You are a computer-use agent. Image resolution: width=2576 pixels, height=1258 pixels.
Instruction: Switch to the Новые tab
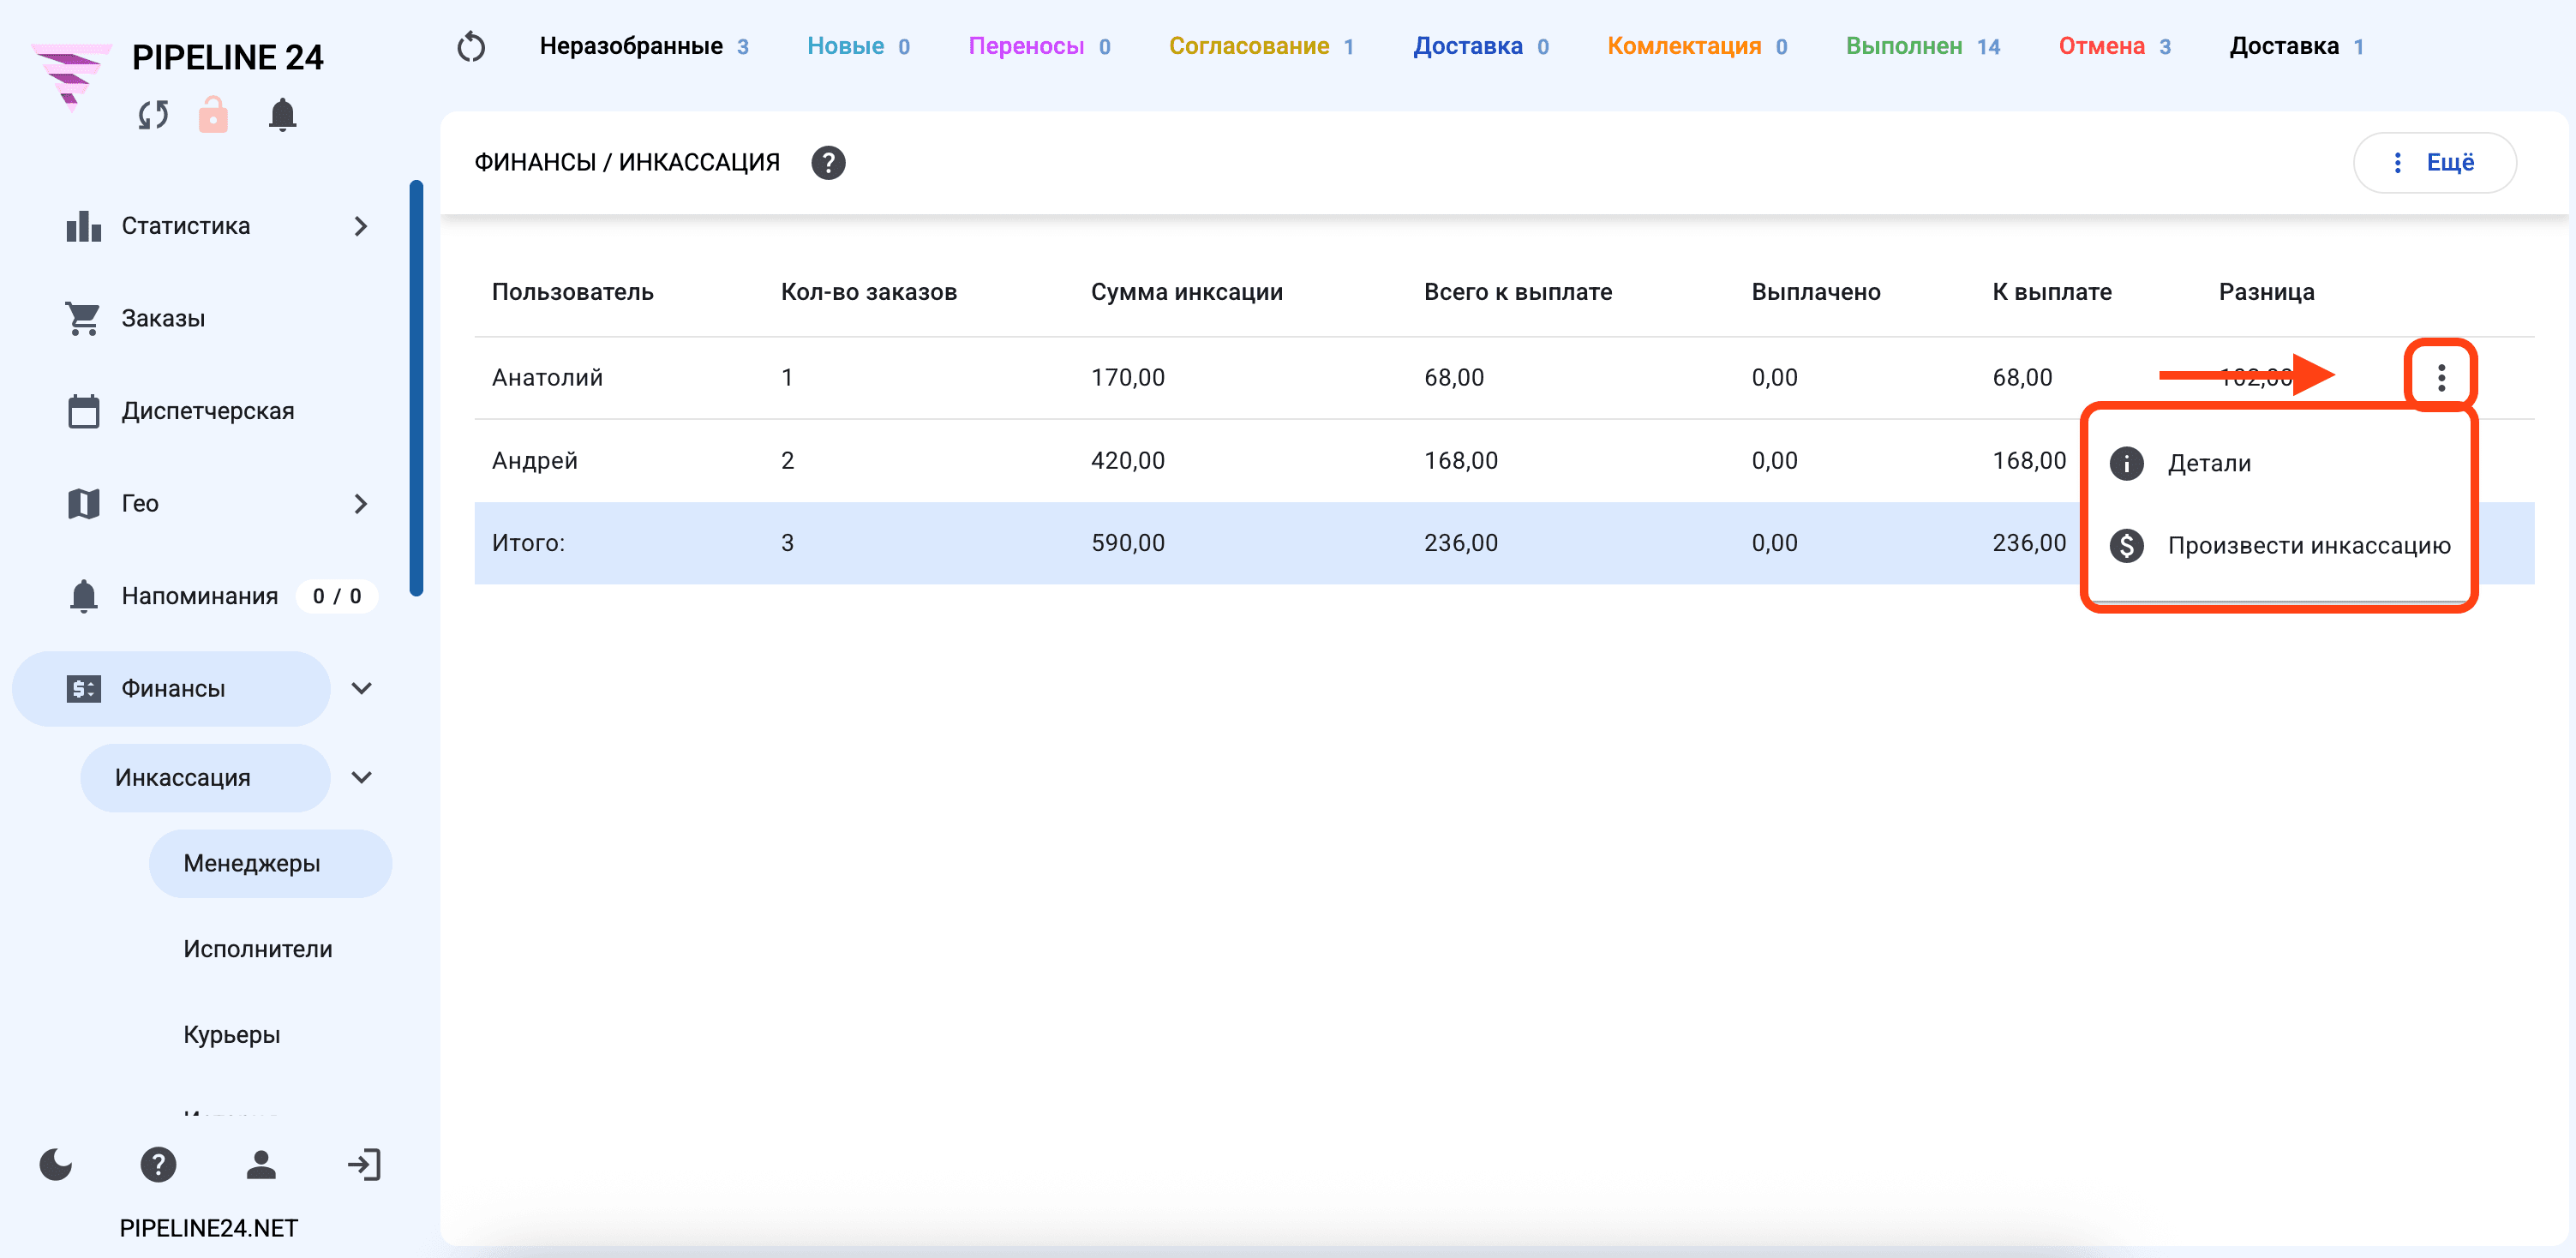tap(858, 46)
